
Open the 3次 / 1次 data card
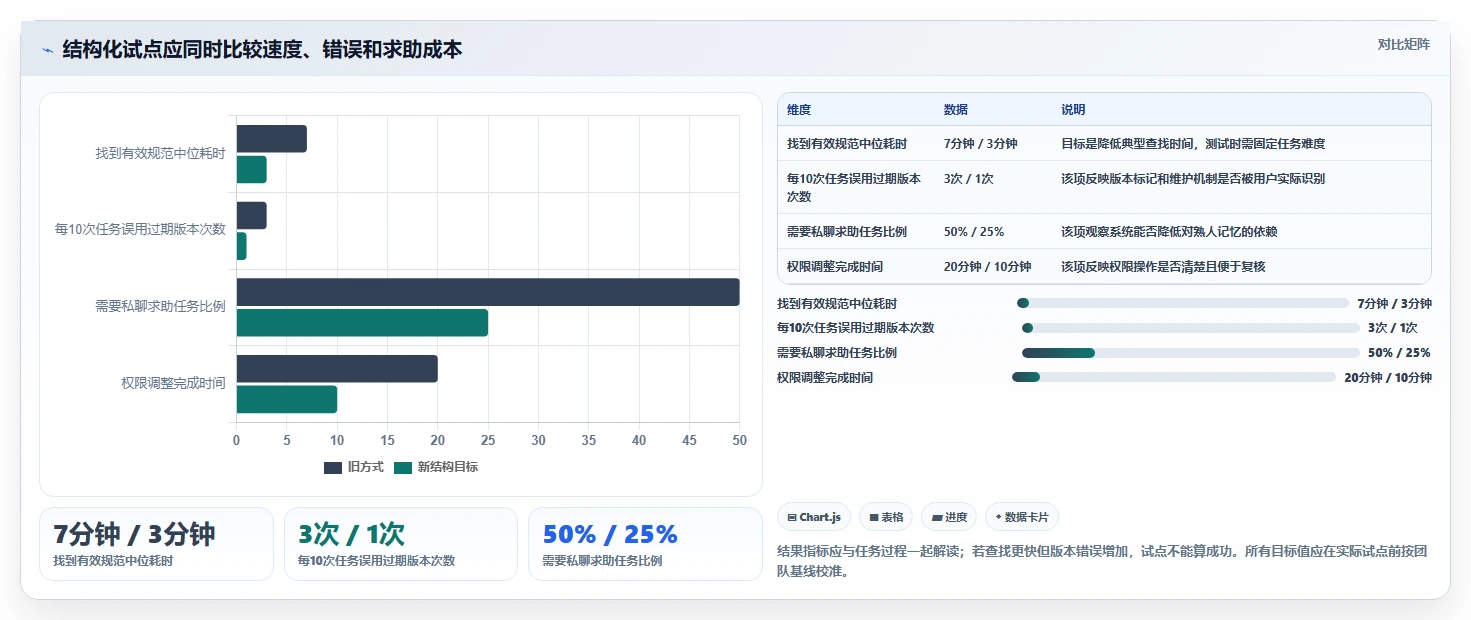click(x=401, y=544)
